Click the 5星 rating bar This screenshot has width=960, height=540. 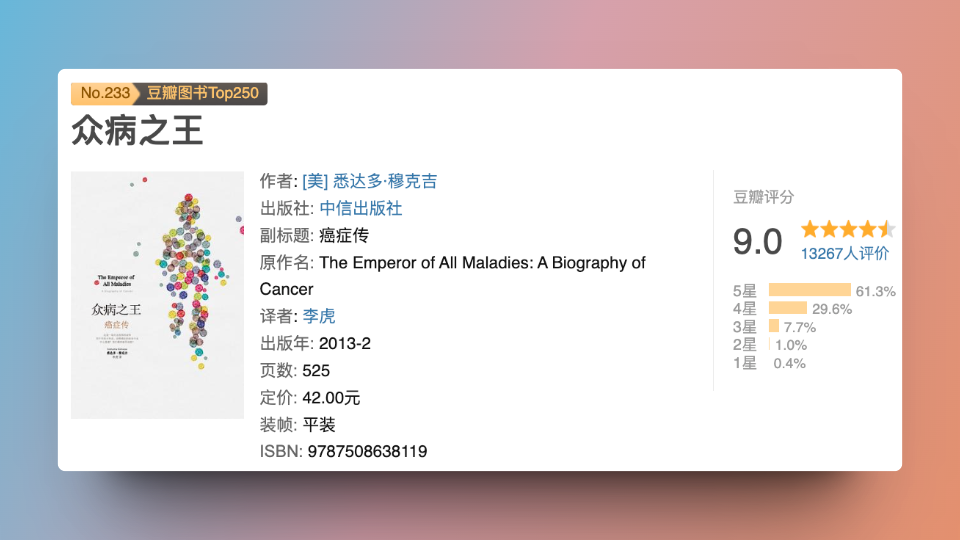(x=809, y=291)
